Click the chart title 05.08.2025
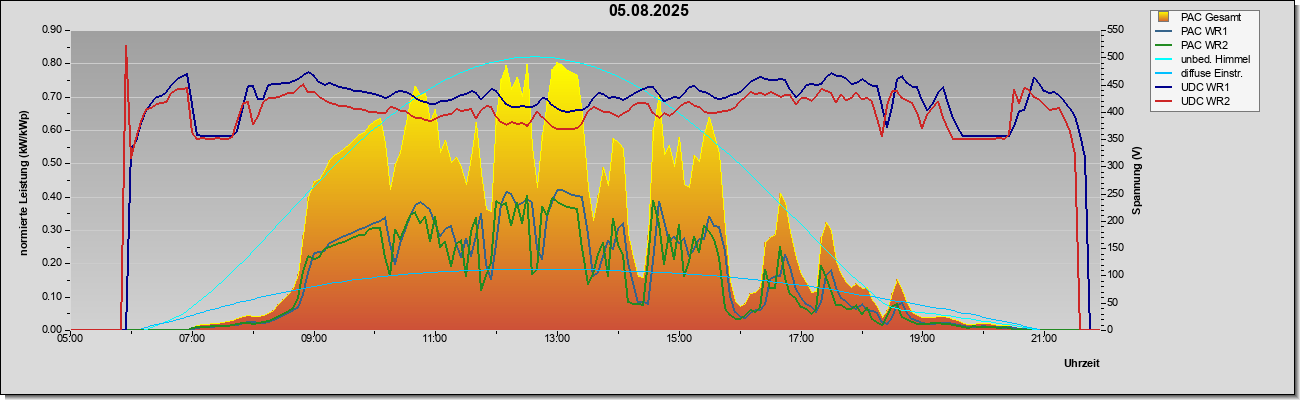Image resolution: width=1300 pixels, height=400 pixels. pos(649,11)
